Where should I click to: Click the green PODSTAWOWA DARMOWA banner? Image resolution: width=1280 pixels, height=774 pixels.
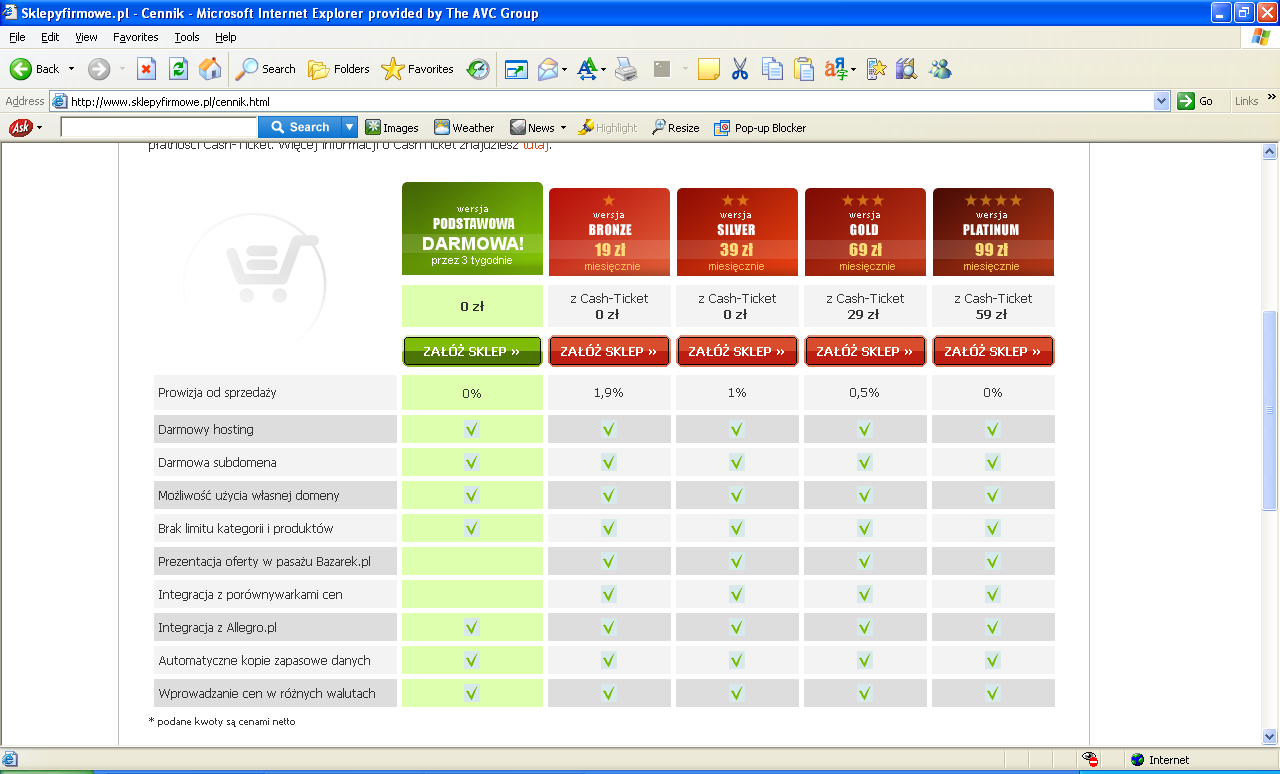coord(472,228)
